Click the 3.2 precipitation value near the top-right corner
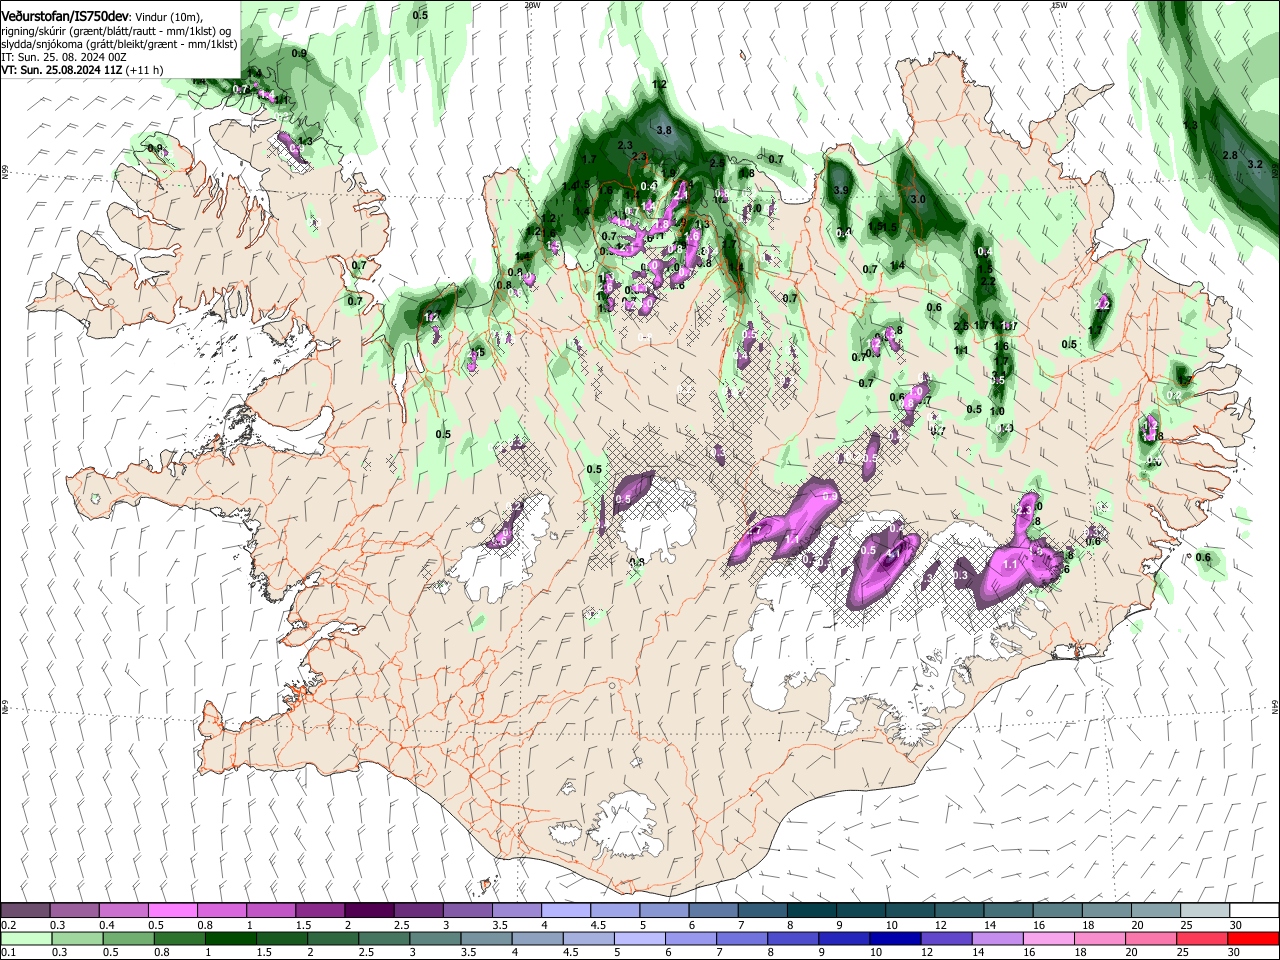1280x960 pixels. (1256, 164)
